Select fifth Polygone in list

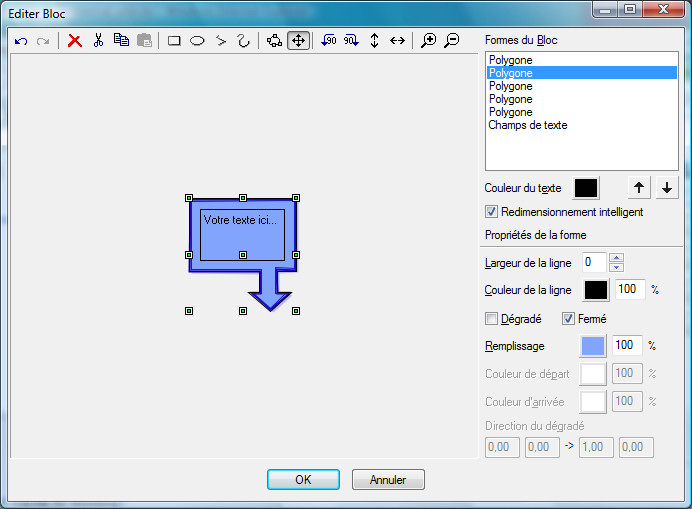coord(582,112)
